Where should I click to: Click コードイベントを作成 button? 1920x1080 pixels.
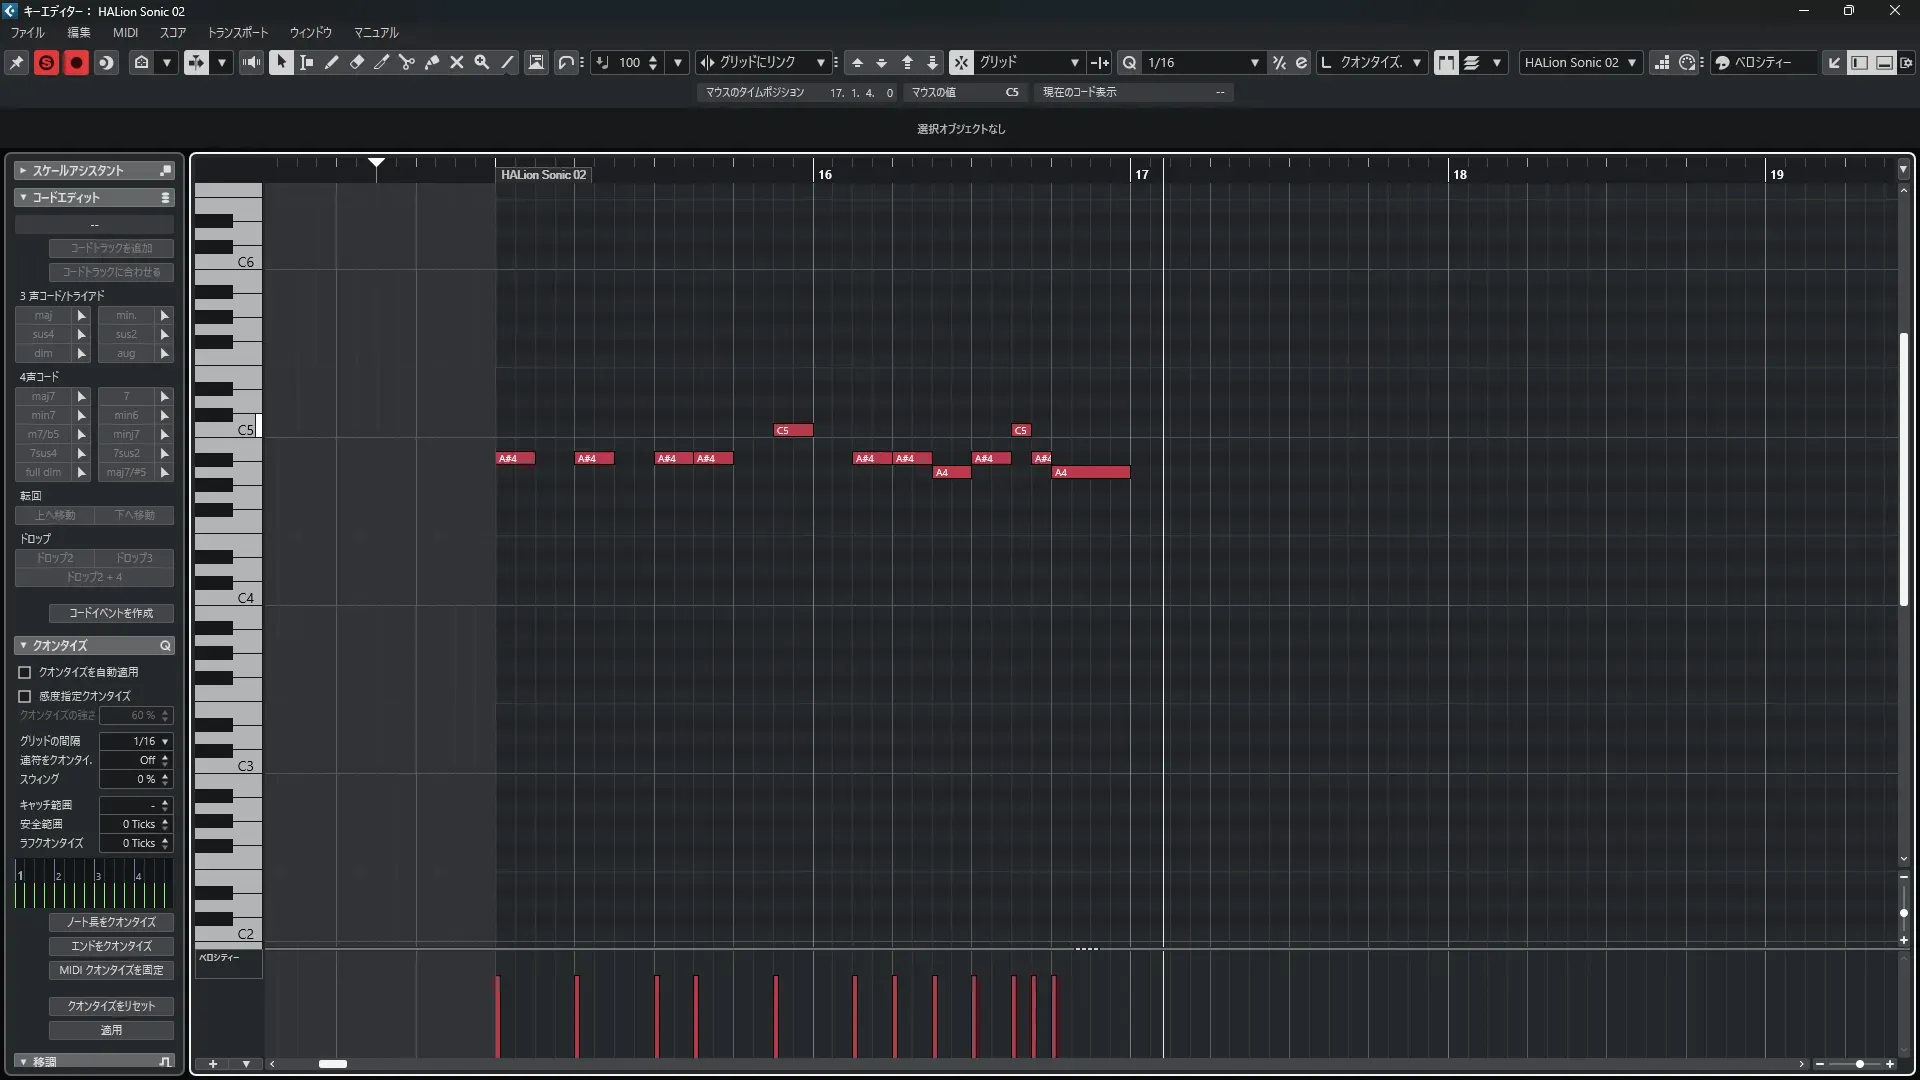(x=111, y=613)
